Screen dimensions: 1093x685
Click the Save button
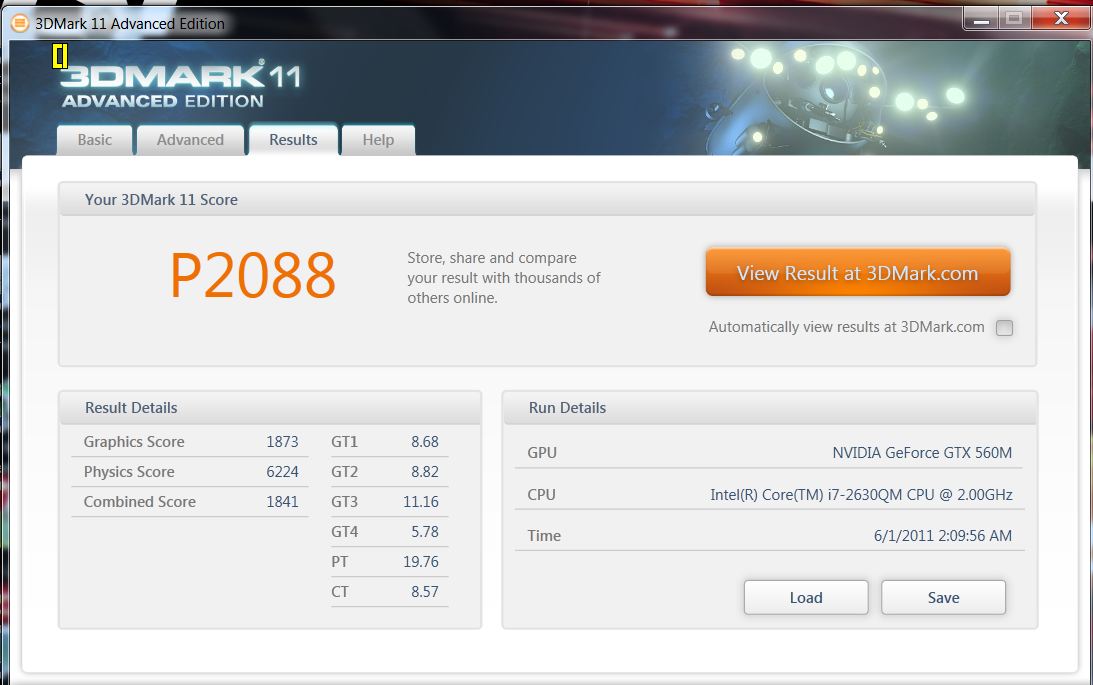943,597
